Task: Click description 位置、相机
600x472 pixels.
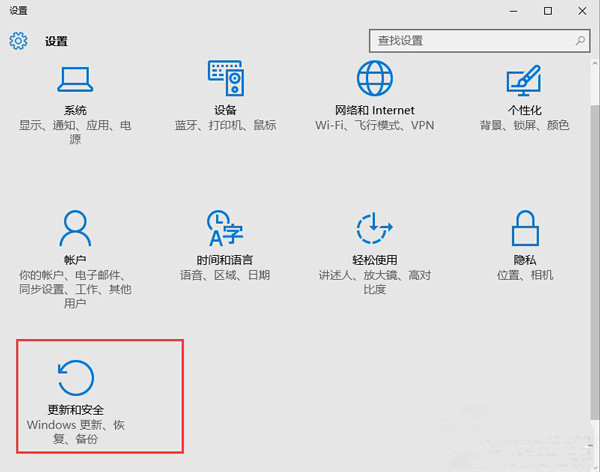Action: tap(525, 275)
